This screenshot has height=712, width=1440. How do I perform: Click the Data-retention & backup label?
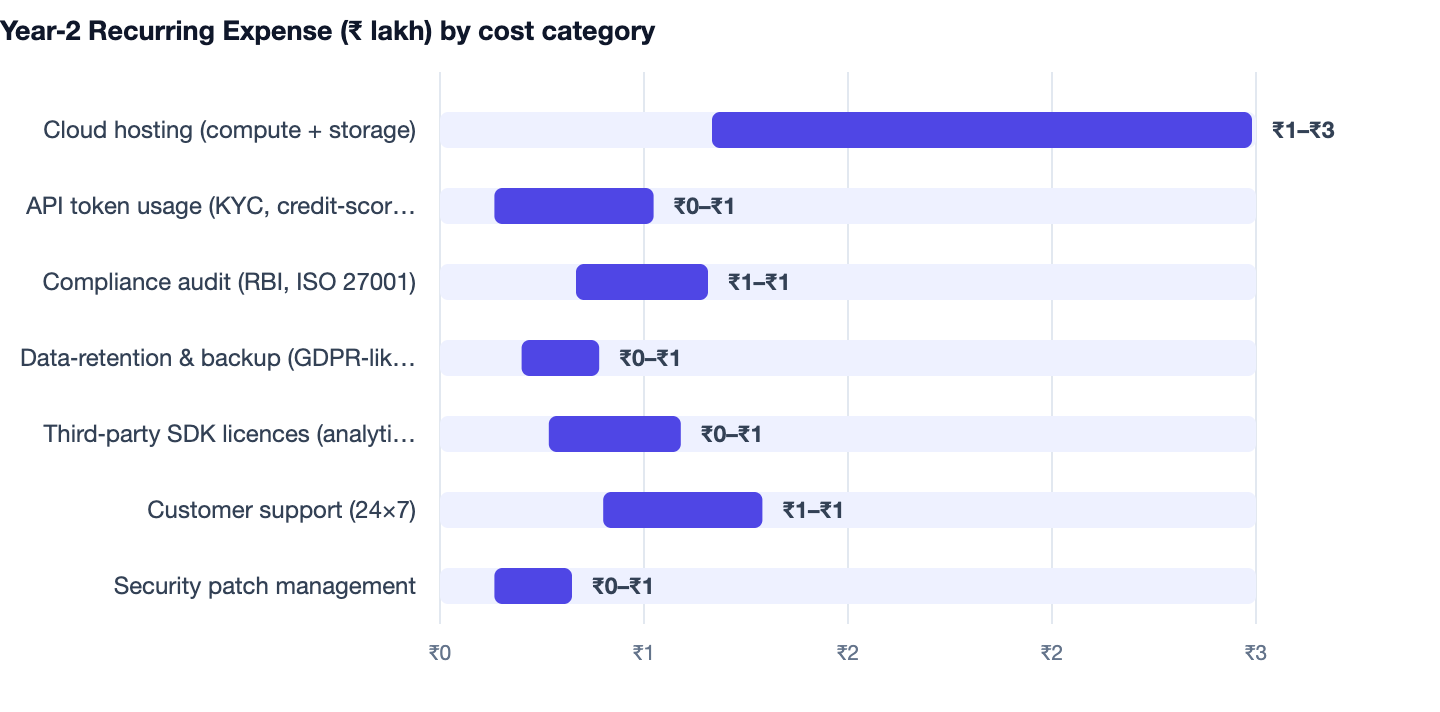click(218, 358)
